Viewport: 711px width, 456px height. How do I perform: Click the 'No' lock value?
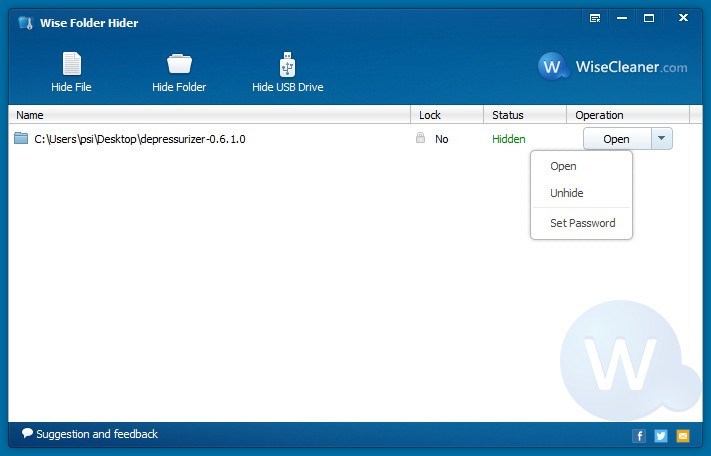[442, 139]
